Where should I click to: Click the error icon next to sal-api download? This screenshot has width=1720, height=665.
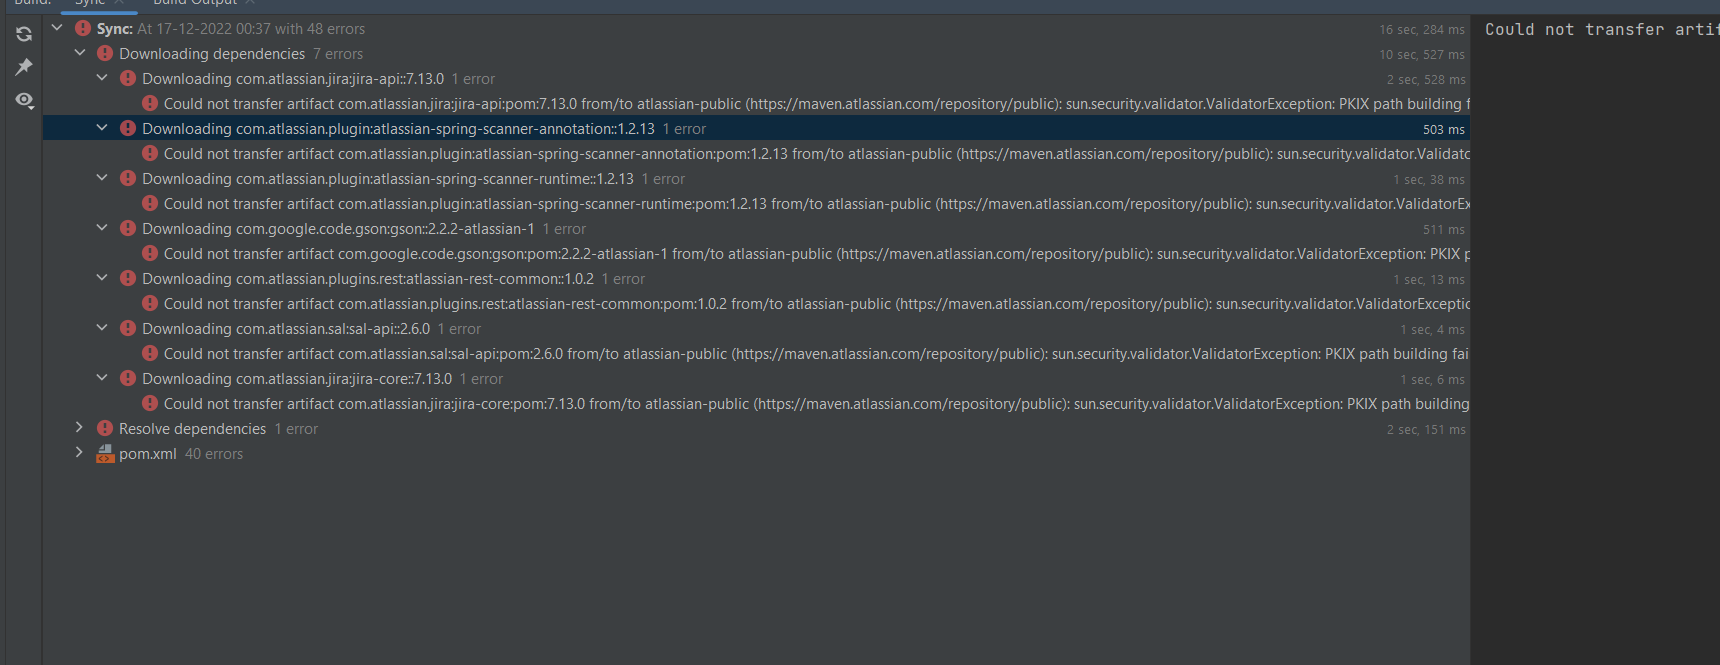point(128,329)
